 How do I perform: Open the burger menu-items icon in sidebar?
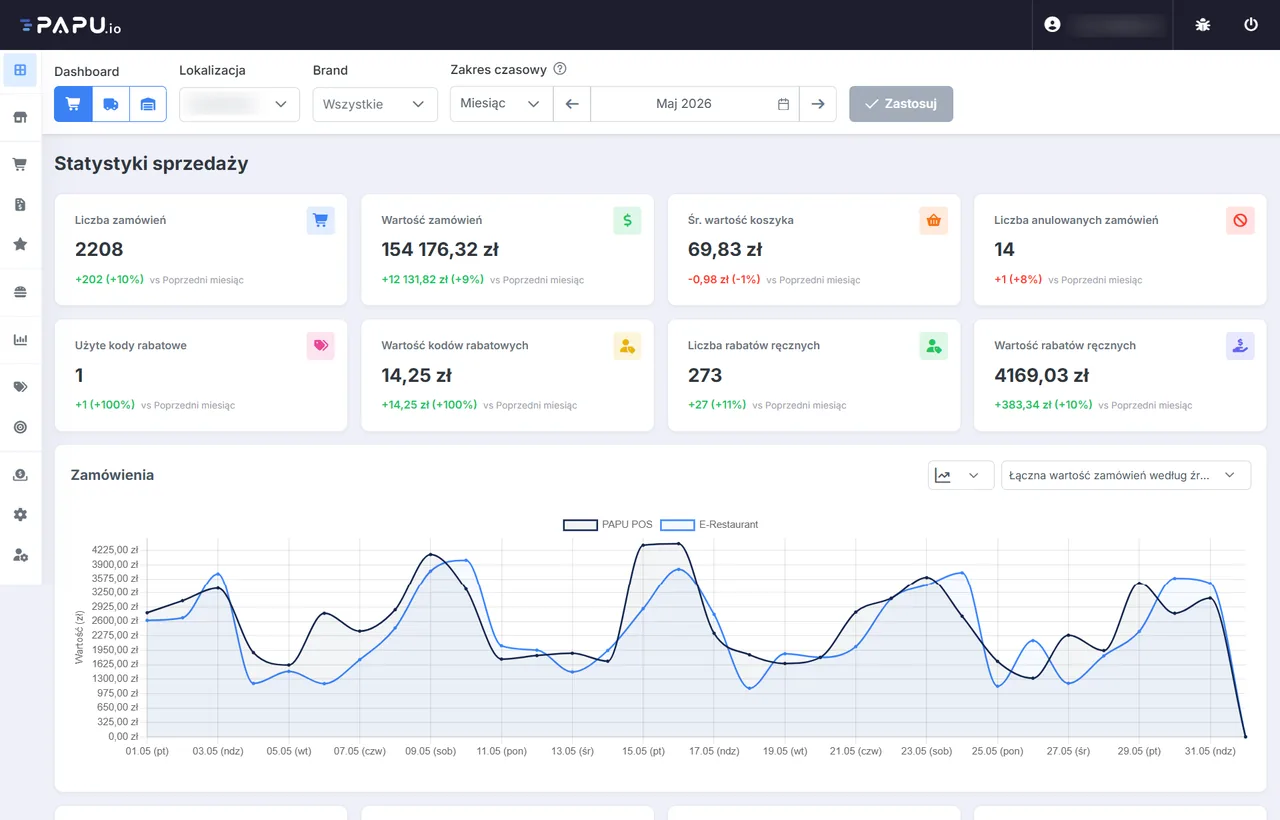tap(20, 292)
